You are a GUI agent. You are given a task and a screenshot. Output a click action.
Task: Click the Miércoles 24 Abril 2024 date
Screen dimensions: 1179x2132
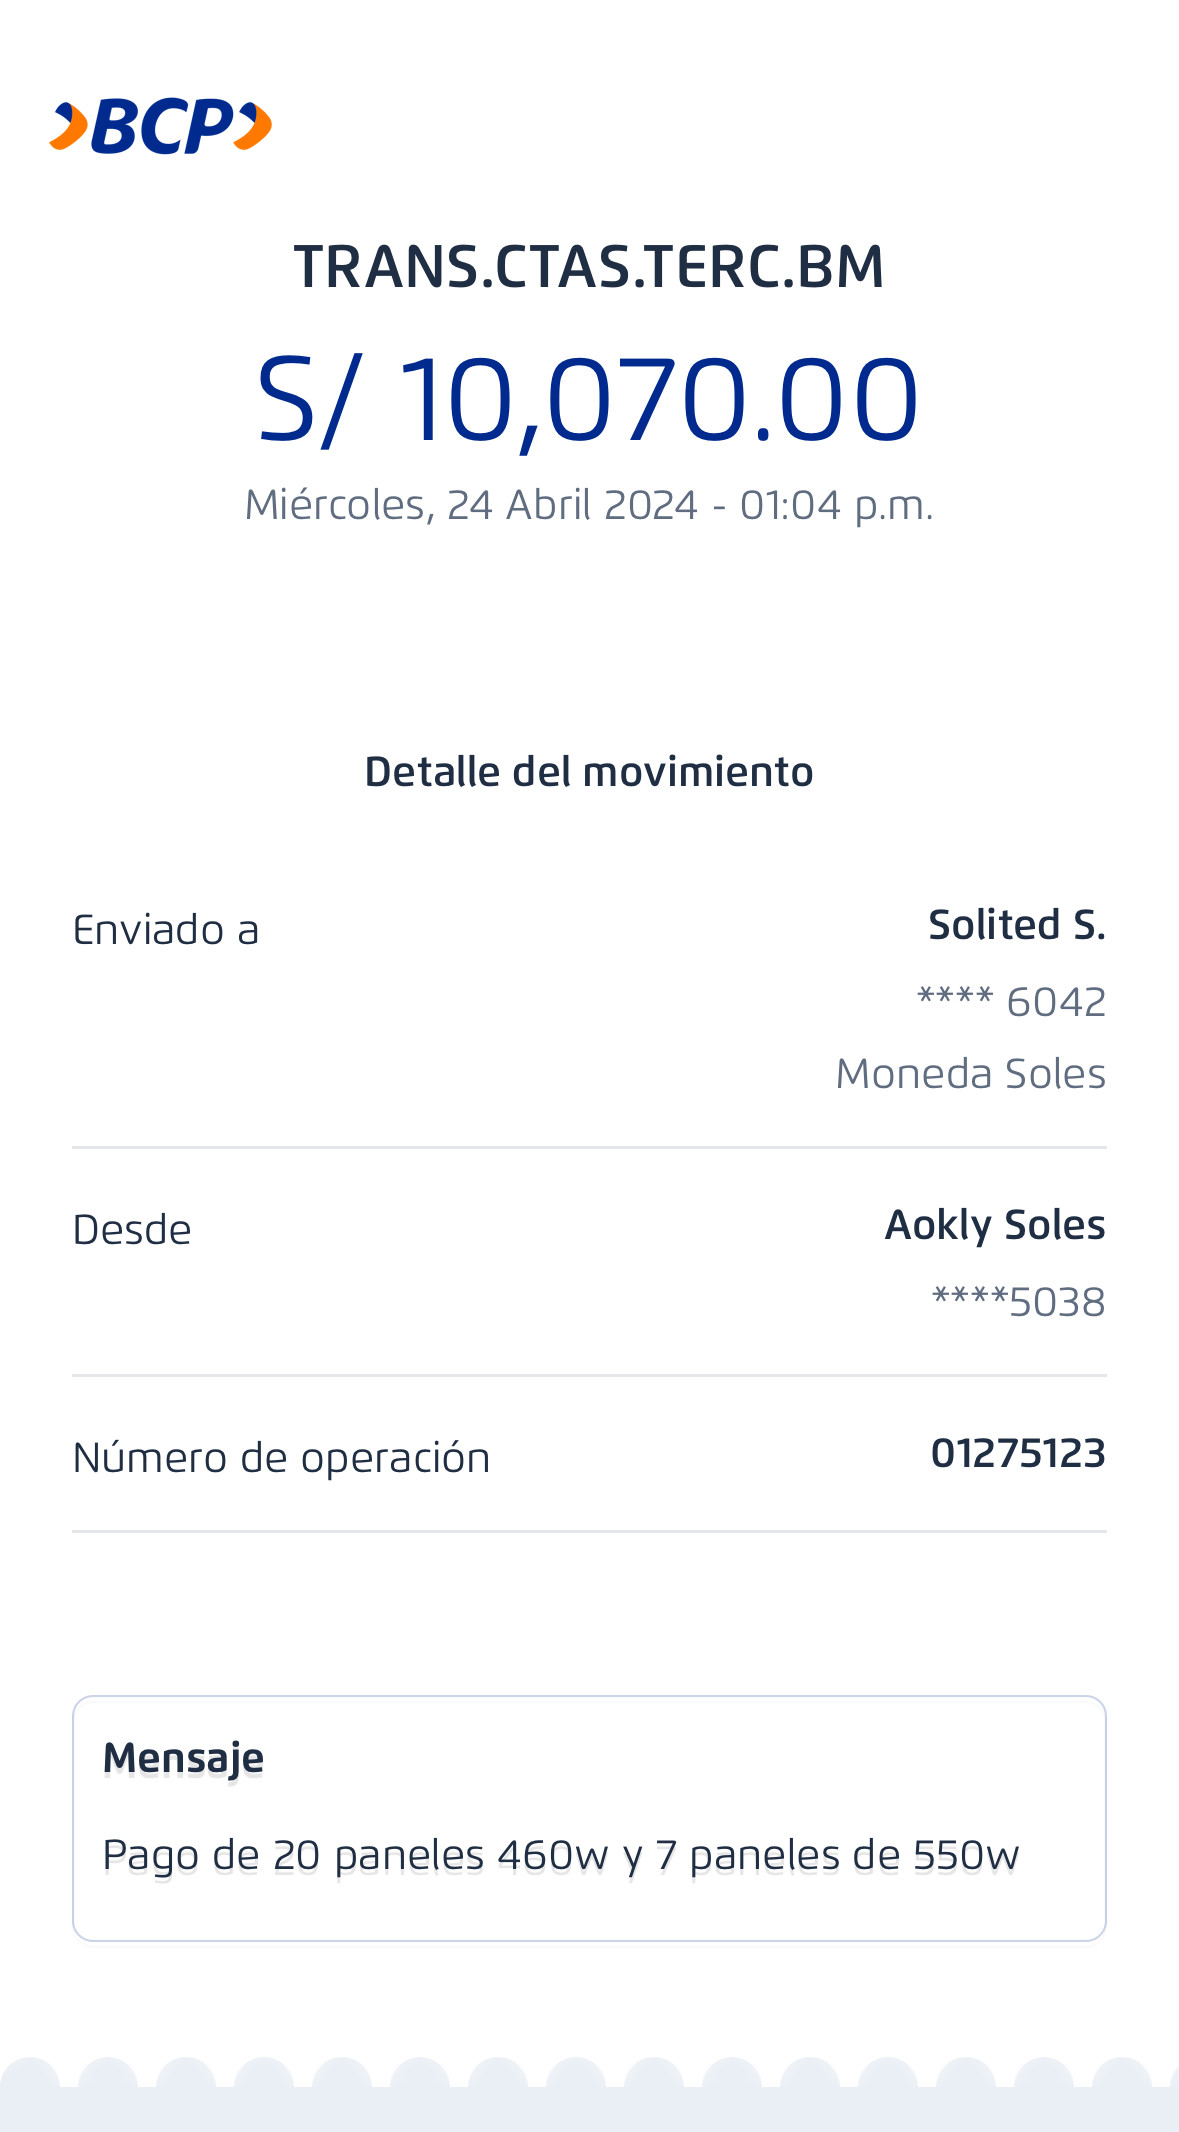pos(589,505)
